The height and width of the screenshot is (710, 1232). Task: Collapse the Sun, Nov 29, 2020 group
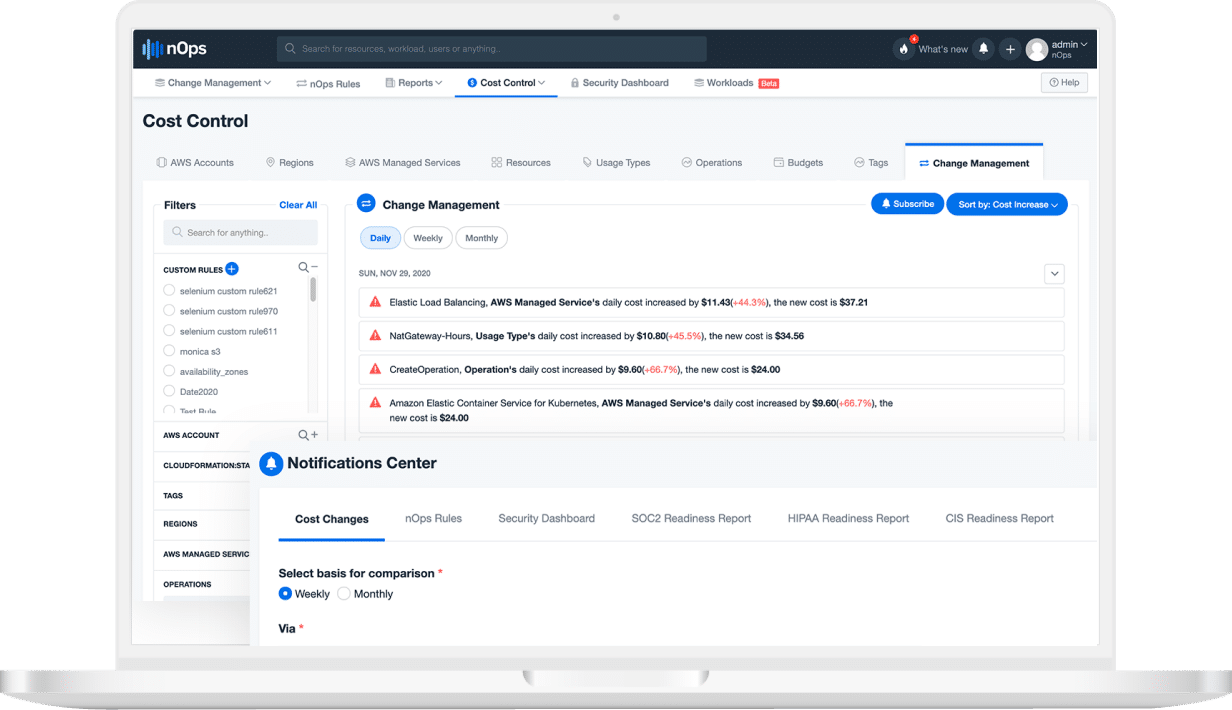coord(1054,273)
